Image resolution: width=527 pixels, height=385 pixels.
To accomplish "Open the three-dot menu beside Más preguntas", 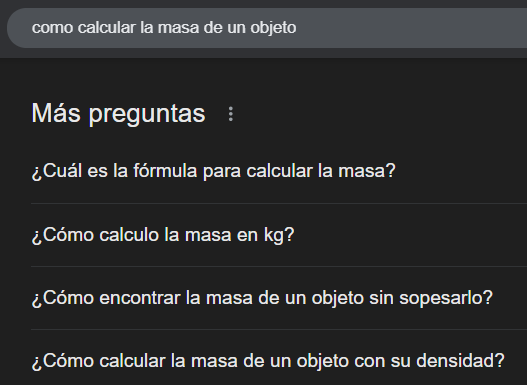I will pyautogui.click(x=231, y=114).
